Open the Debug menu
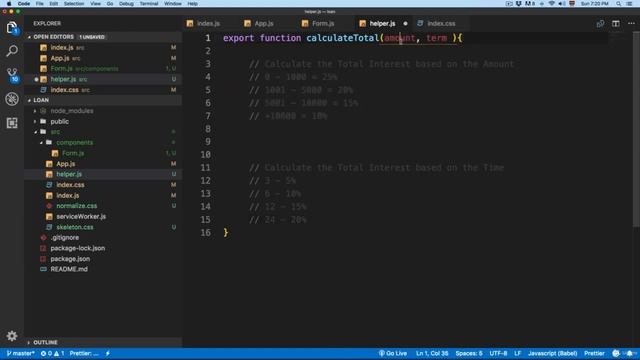 [x=126, y=4]
